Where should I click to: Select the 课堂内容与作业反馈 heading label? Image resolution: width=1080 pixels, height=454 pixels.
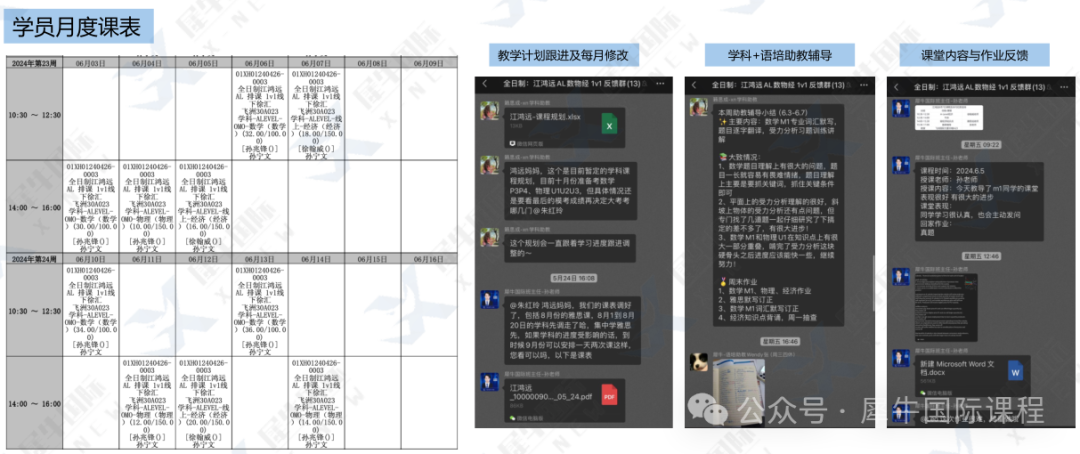click(975, 55)
